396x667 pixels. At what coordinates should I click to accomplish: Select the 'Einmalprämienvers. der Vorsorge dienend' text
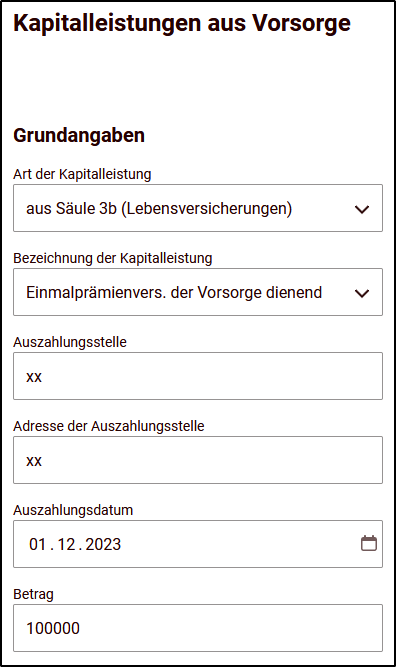tap(174, 292)
